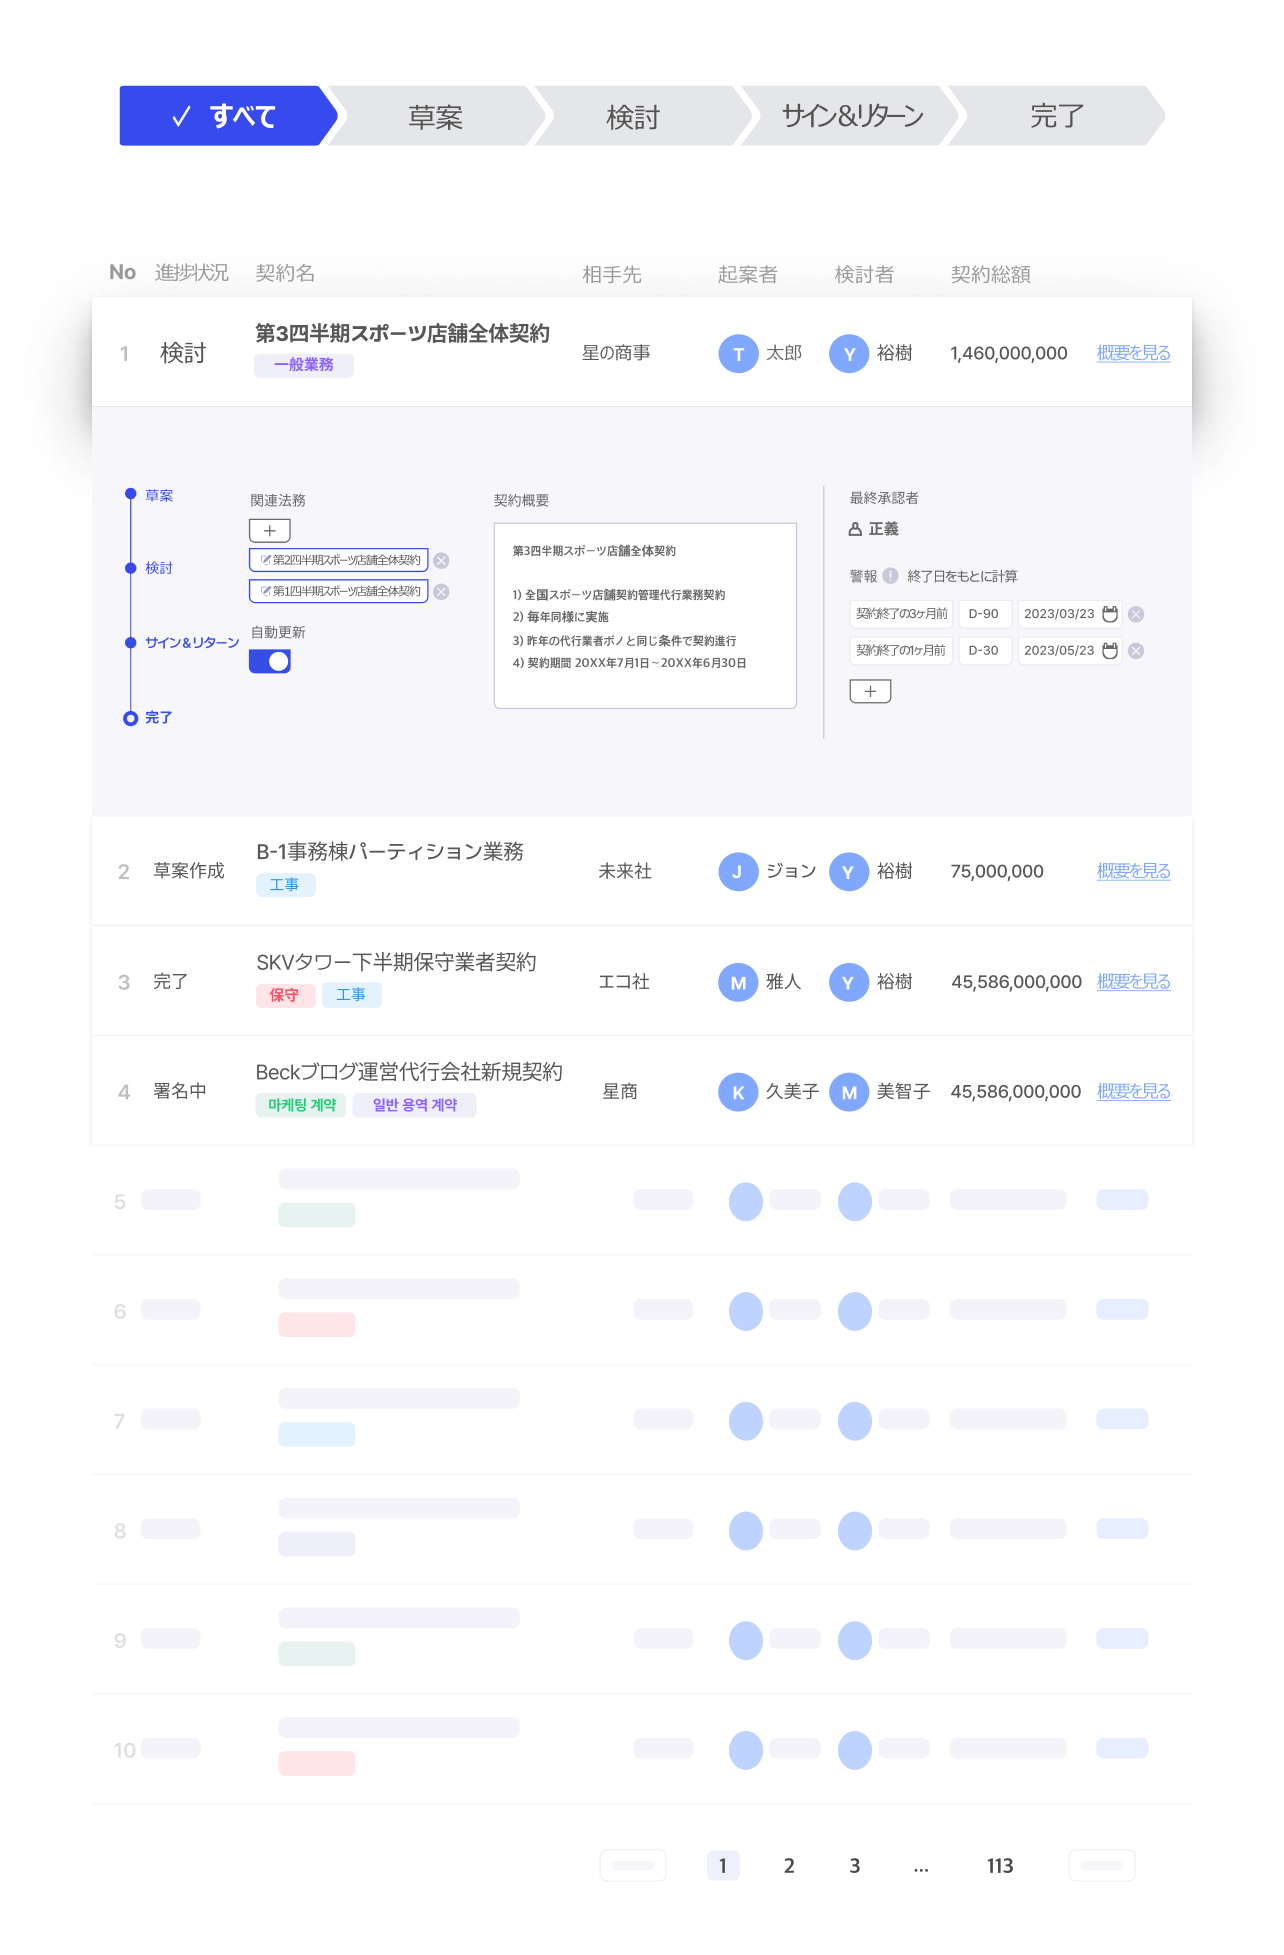Open calendar for the 2023/03/23 alert date
This screenshot has width=1284, height=1955.
click(x=1109, y=614)
